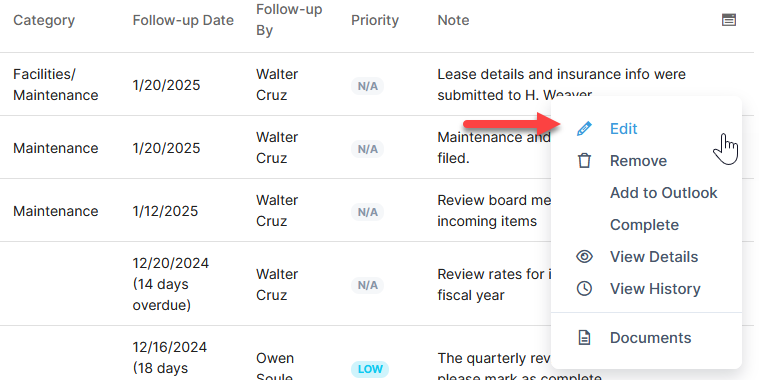This screenshot has height=380, width=774.
Task: Open View Details from the menu
Action: [x=654, y=257]
